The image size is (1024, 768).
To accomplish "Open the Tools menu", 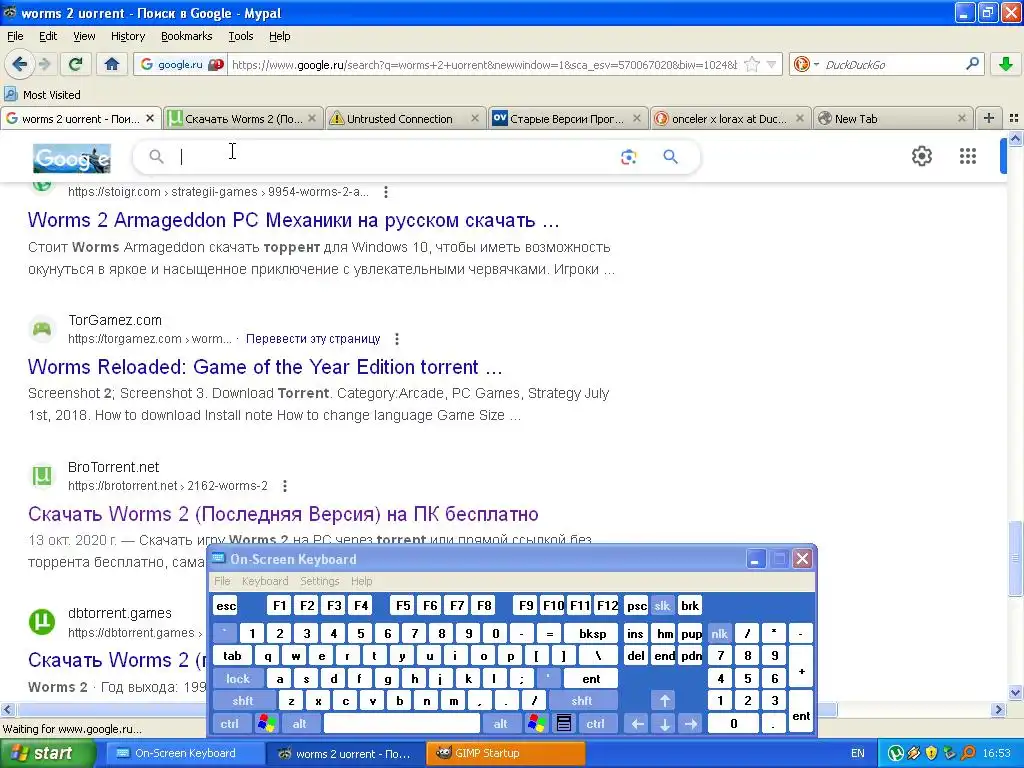I will (240, 36).
